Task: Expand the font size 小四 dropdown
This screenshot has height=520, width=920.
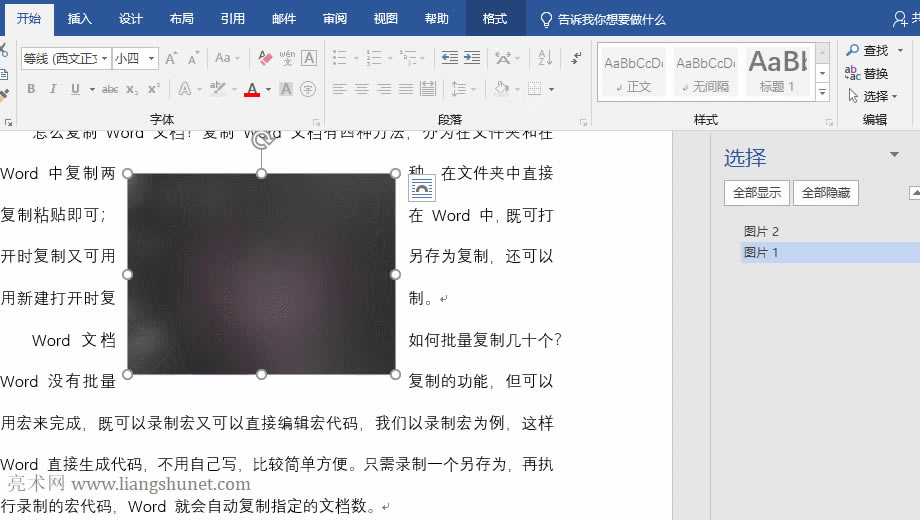Action: pyautogui.click(x=152, y=59)
